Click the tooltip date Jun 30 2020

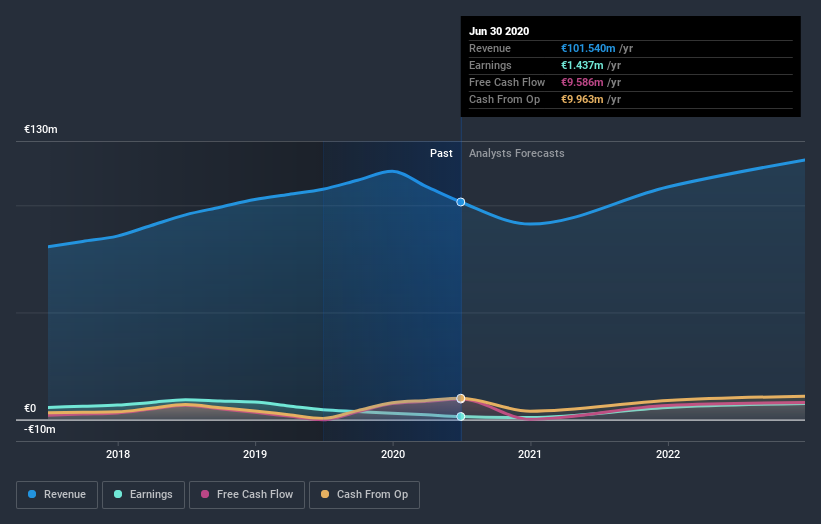(499, 31)
